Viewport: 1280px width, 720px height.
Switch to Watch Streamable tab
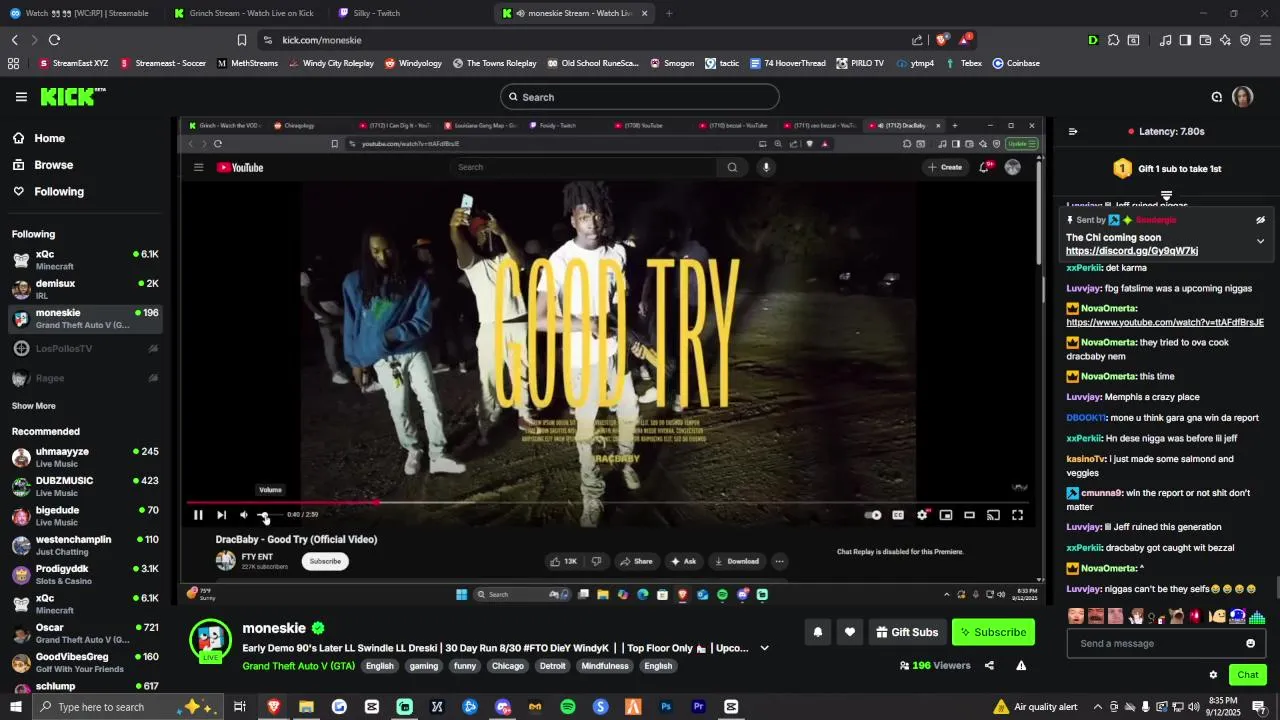click(x=80, y=13)
